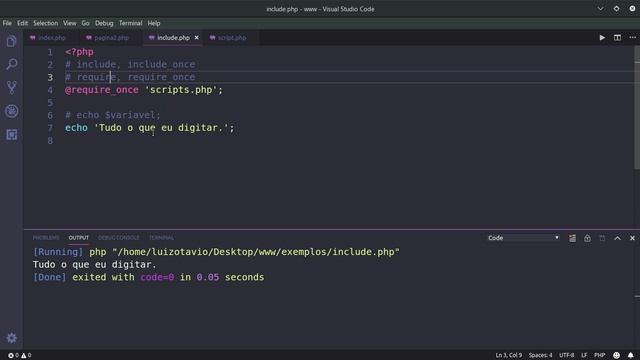Click the $variavel comment on line 6
This screenshot has width=640, height=360.
[x=113, y=115]
